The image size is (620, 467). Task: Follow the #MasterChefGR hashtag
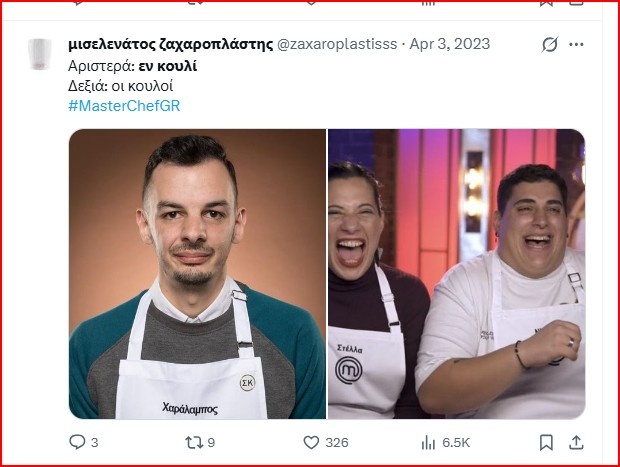click(x=124, y=106)
